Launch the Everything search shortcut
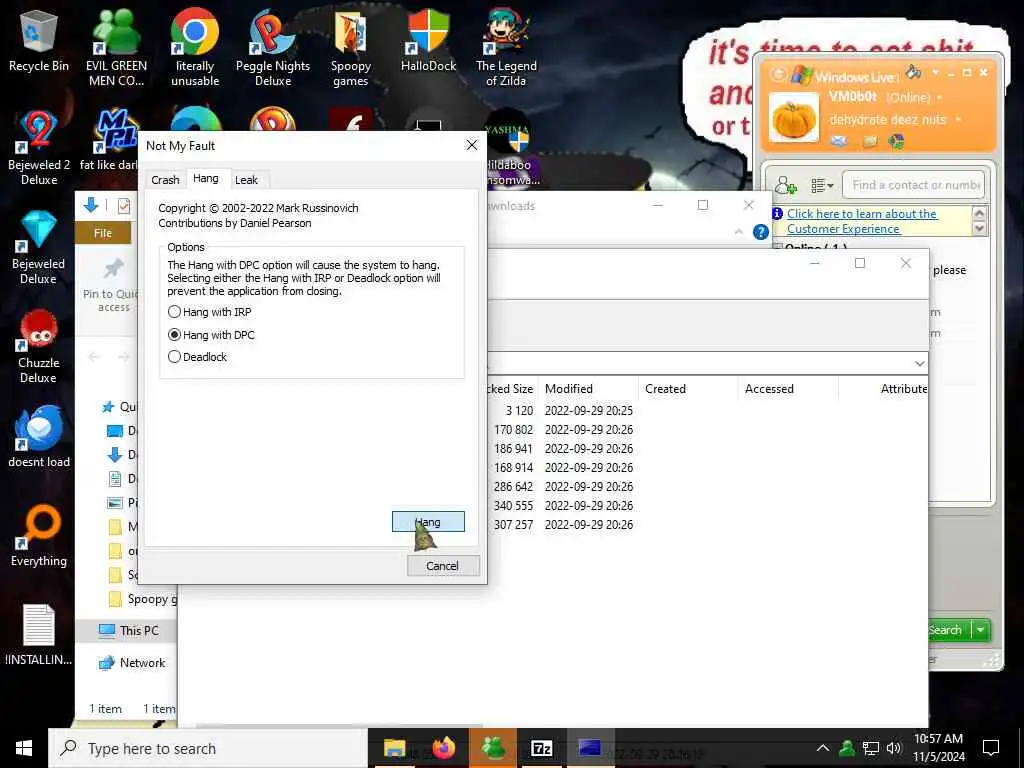Image resolution: width=1024 pixels, height=768 pixels. [x=39, y=536]
